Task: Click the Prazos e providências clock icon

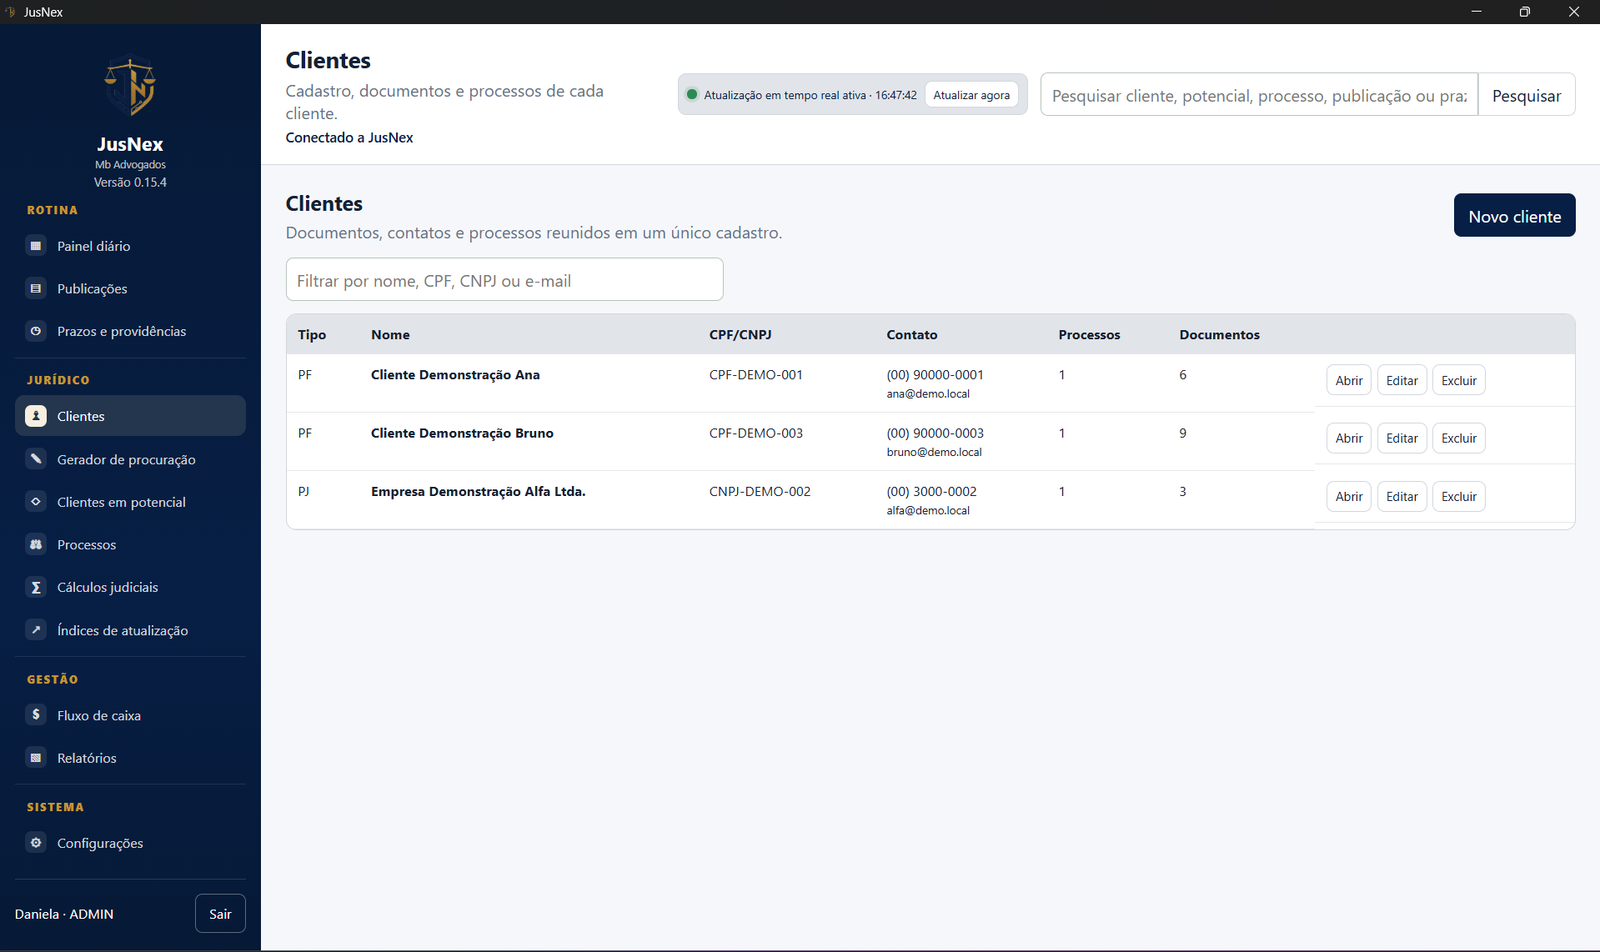Action: click(x=36, y=331)
